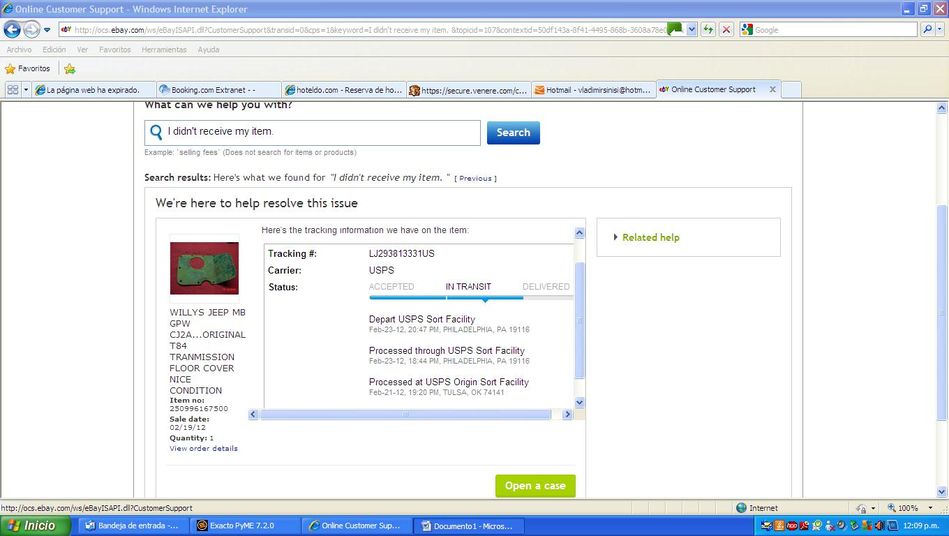Image resolution: width=949 pixels, height=536 pixels.
Task: Click the Refresh page icon
Action: pos(708,30)
